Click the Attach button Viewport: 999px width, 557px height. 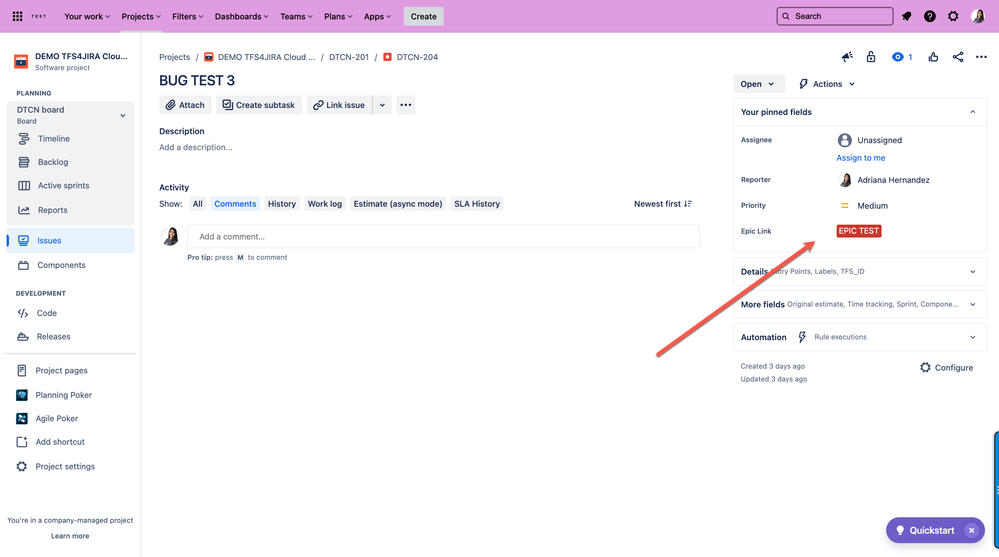tap(185, 105)
